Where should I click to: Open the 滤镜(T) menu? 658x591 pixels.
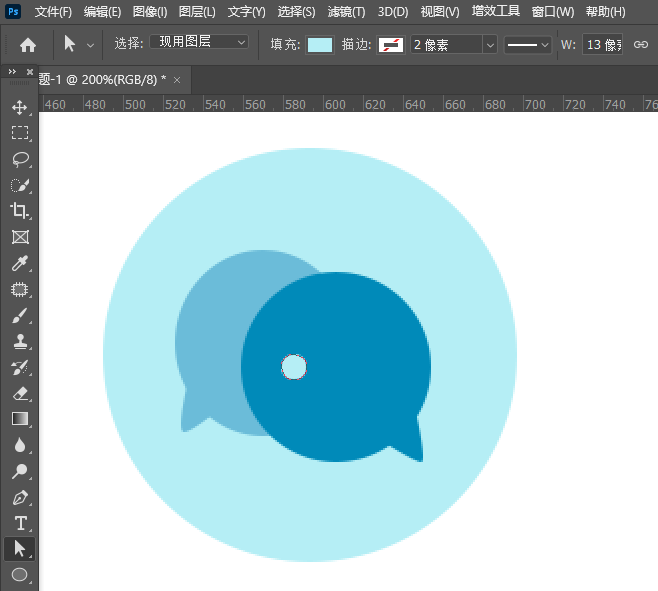pyautogui.click(x=346, y=12)
